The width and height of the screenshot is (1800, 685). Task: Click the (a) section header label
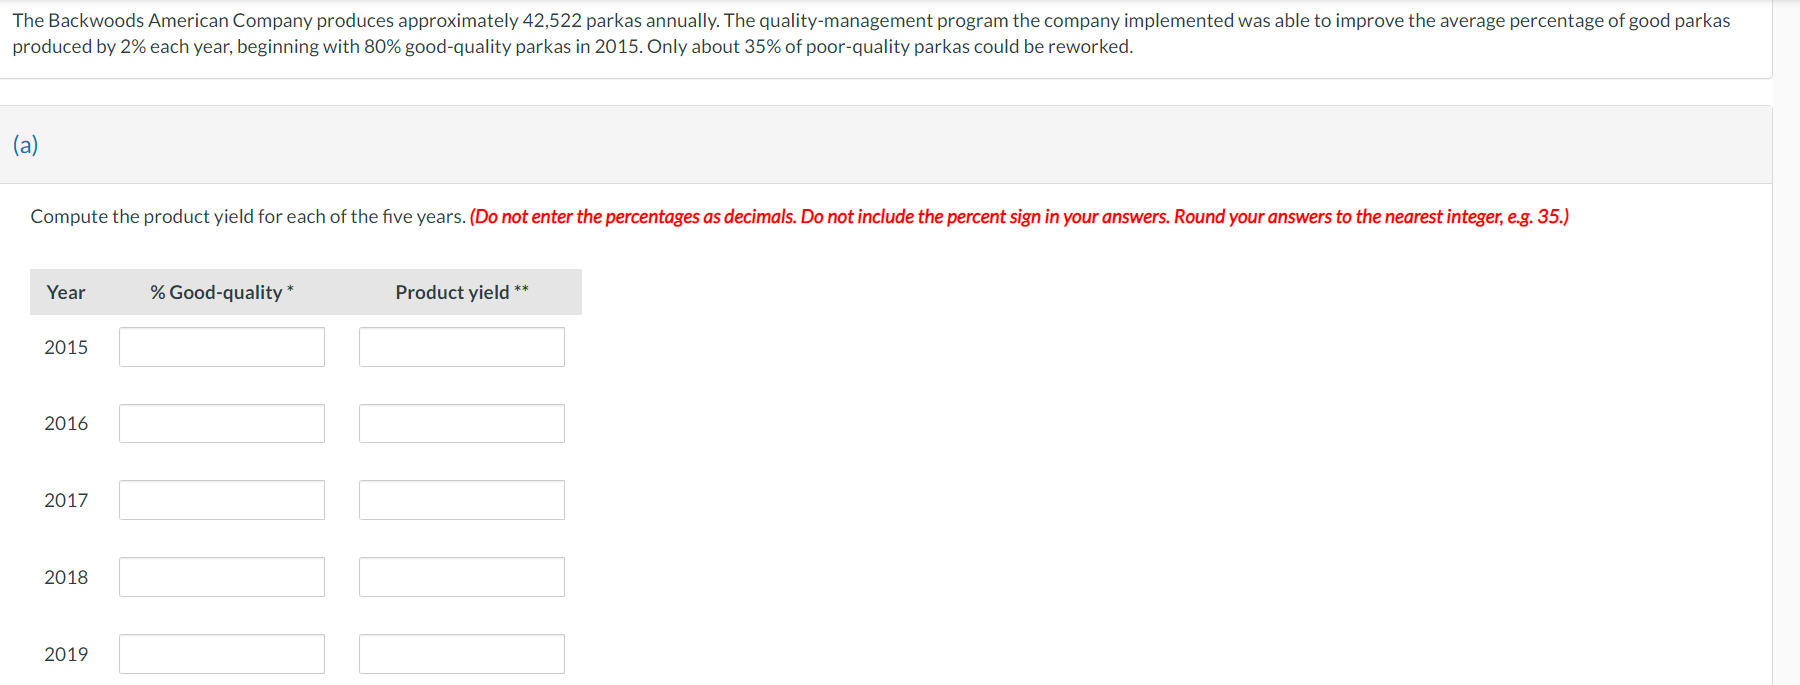(26, 145)
